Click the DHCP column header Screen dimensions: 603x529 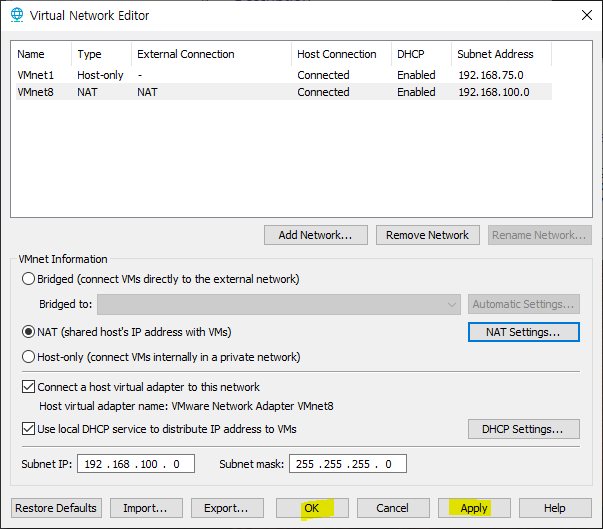pyautogui.click(x=421, y=54)
